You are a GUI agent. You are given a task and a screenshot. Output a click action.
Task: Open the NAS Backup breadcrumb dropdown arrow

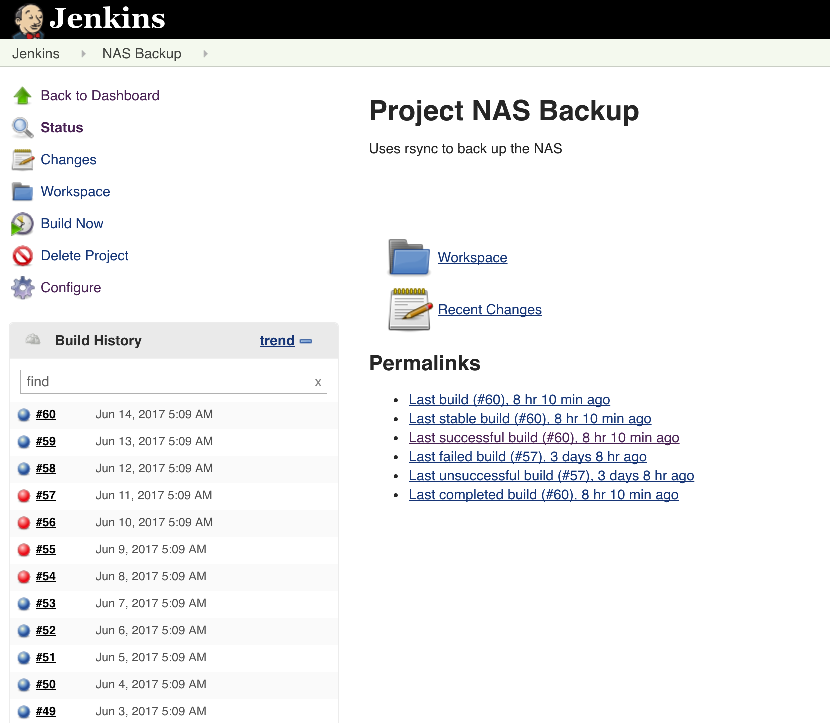coord(205,53)
